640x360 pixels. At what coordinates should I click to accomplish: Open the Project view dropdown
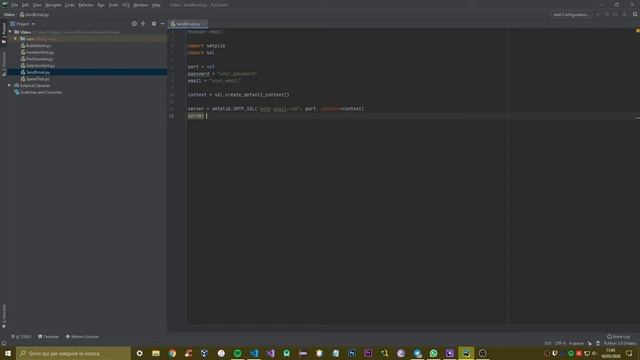pos(23,24)
